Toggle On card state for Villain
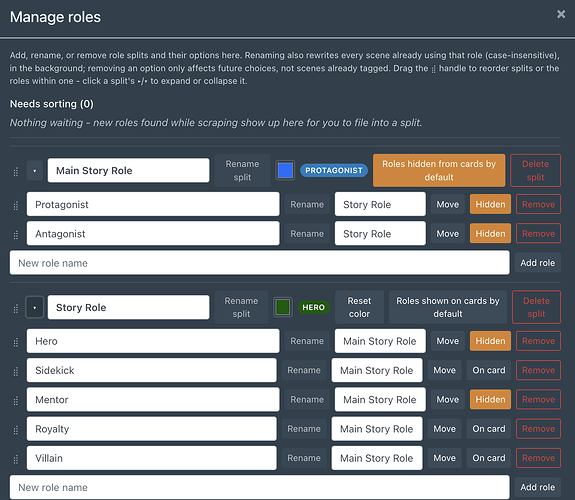This screenshot has width=575, height=500. tap(489, 458)
